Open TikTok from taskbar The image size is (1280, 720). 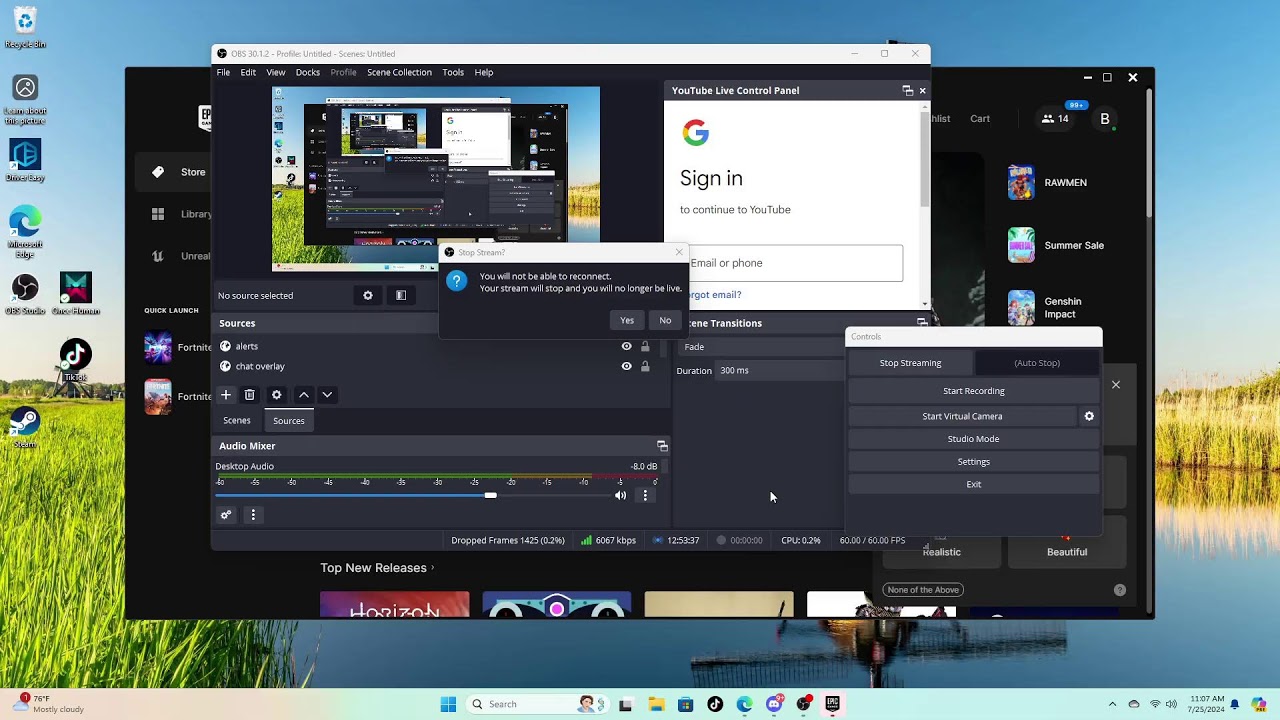715,704
